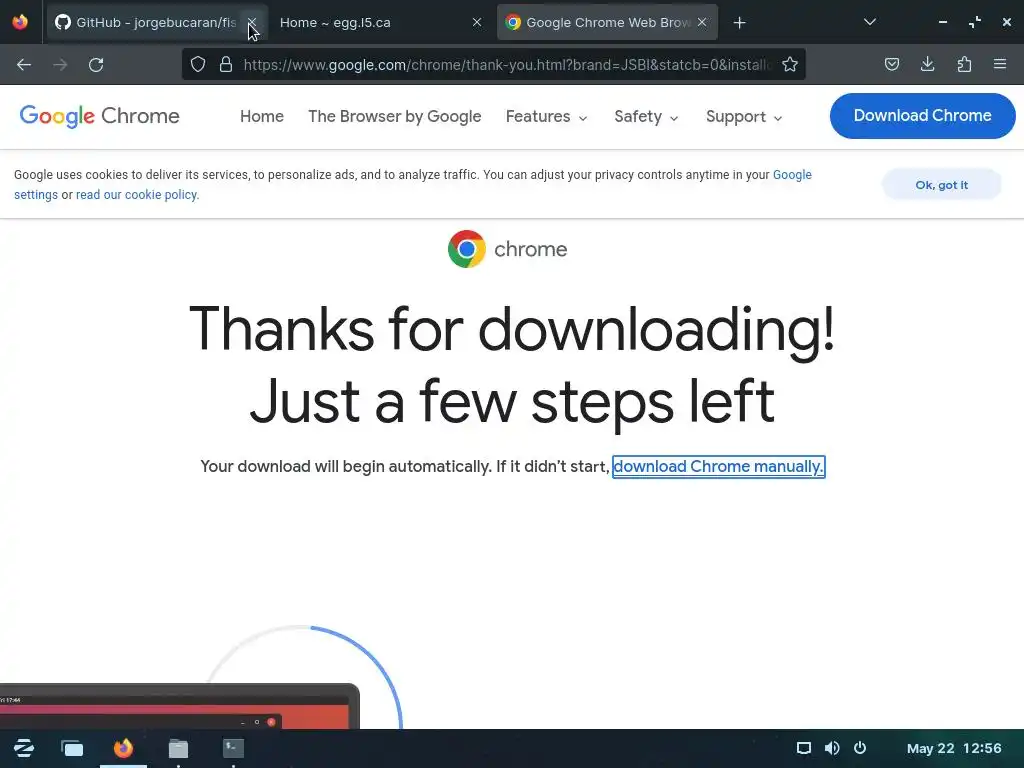Click the Download Chrome button

922,116
